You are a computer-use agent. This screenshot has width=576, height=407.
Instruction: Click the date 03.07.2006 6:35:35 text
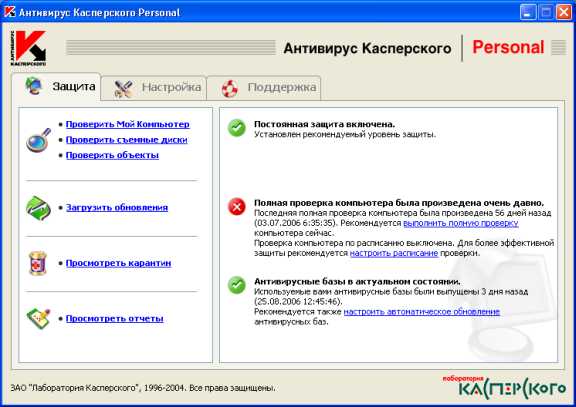click(x=295, y=223)
